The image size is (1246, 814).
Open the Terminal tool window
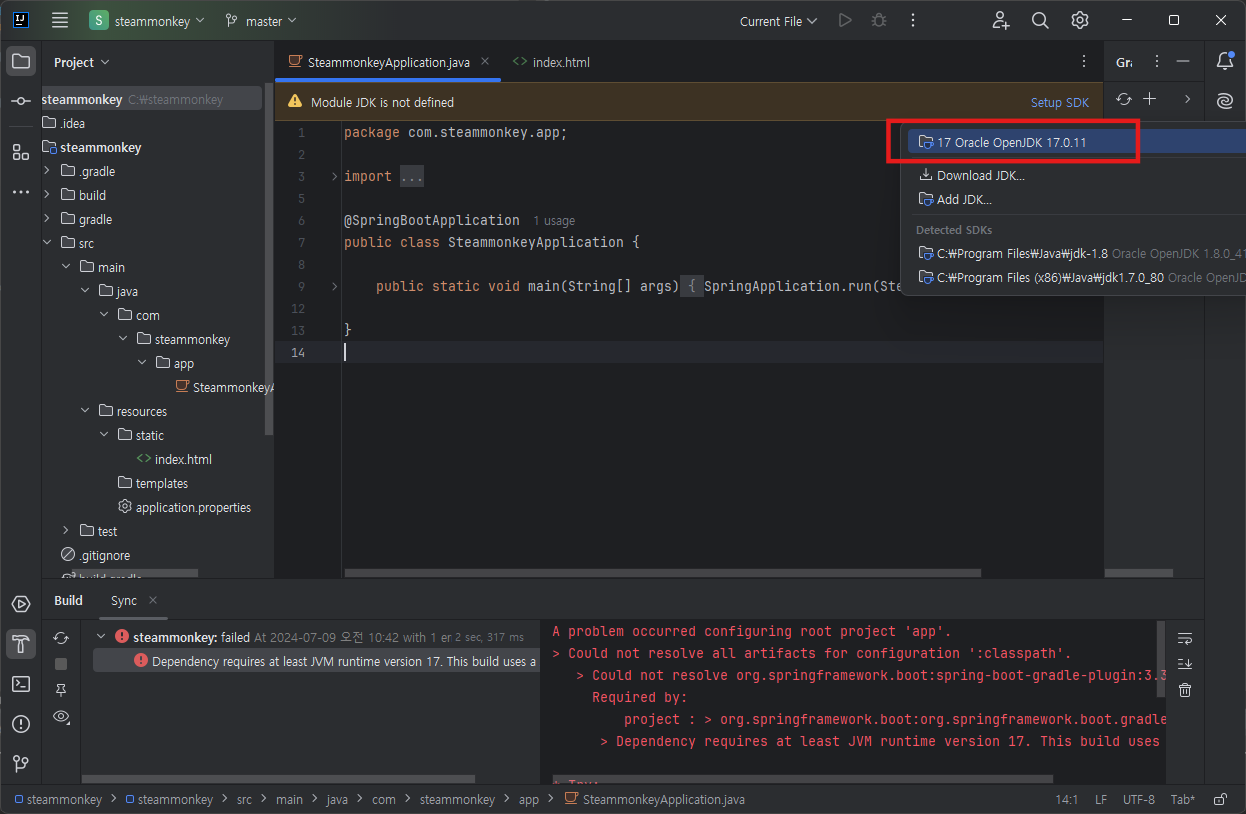coord(21,684)
